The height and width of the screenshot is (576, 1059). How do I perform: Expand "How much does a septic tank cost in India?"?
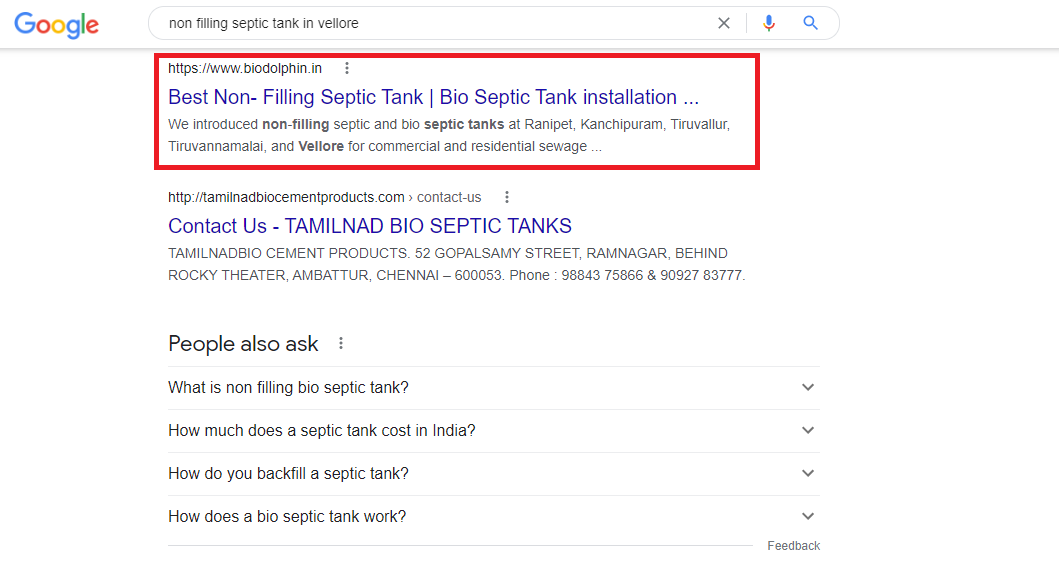click(x=321, y=431)
